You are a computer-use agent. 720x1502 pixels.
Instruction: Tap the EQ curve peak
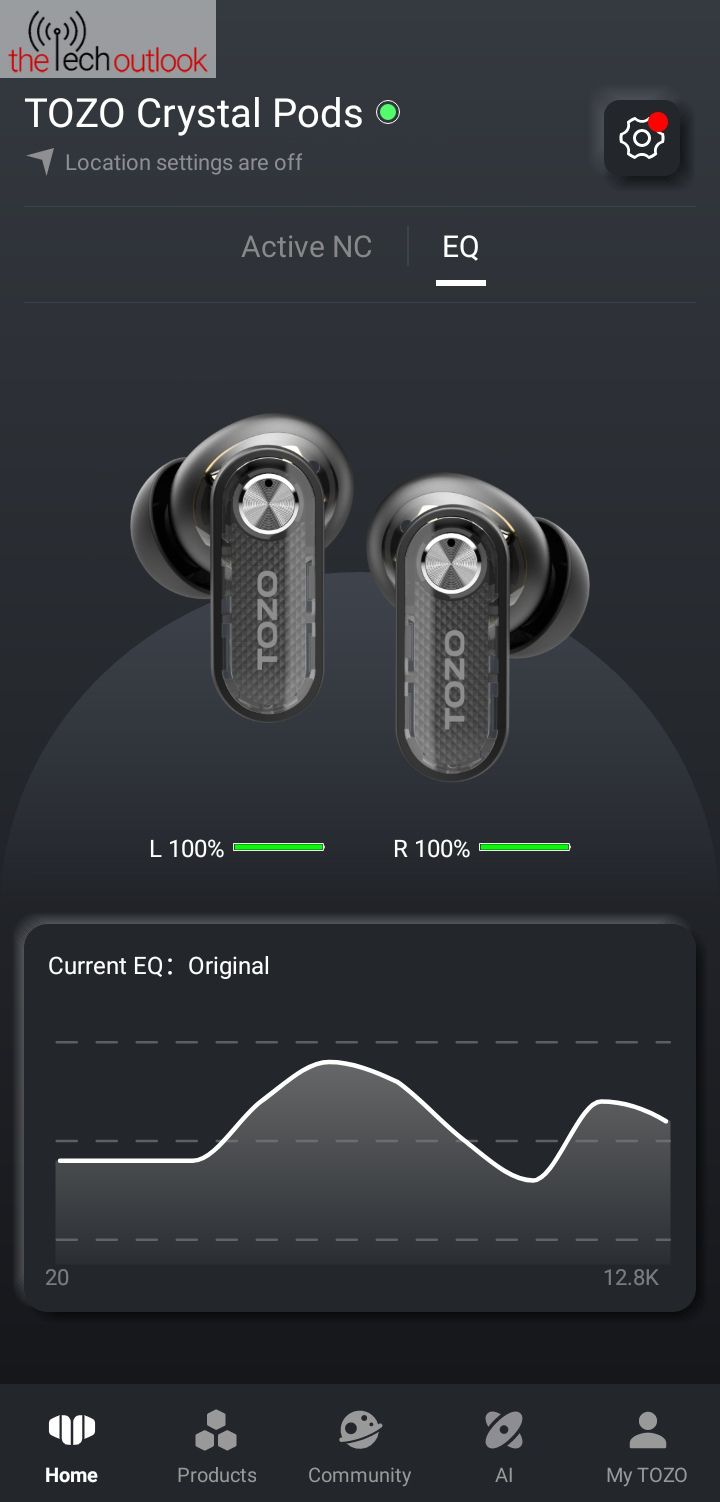(329, 1062)
